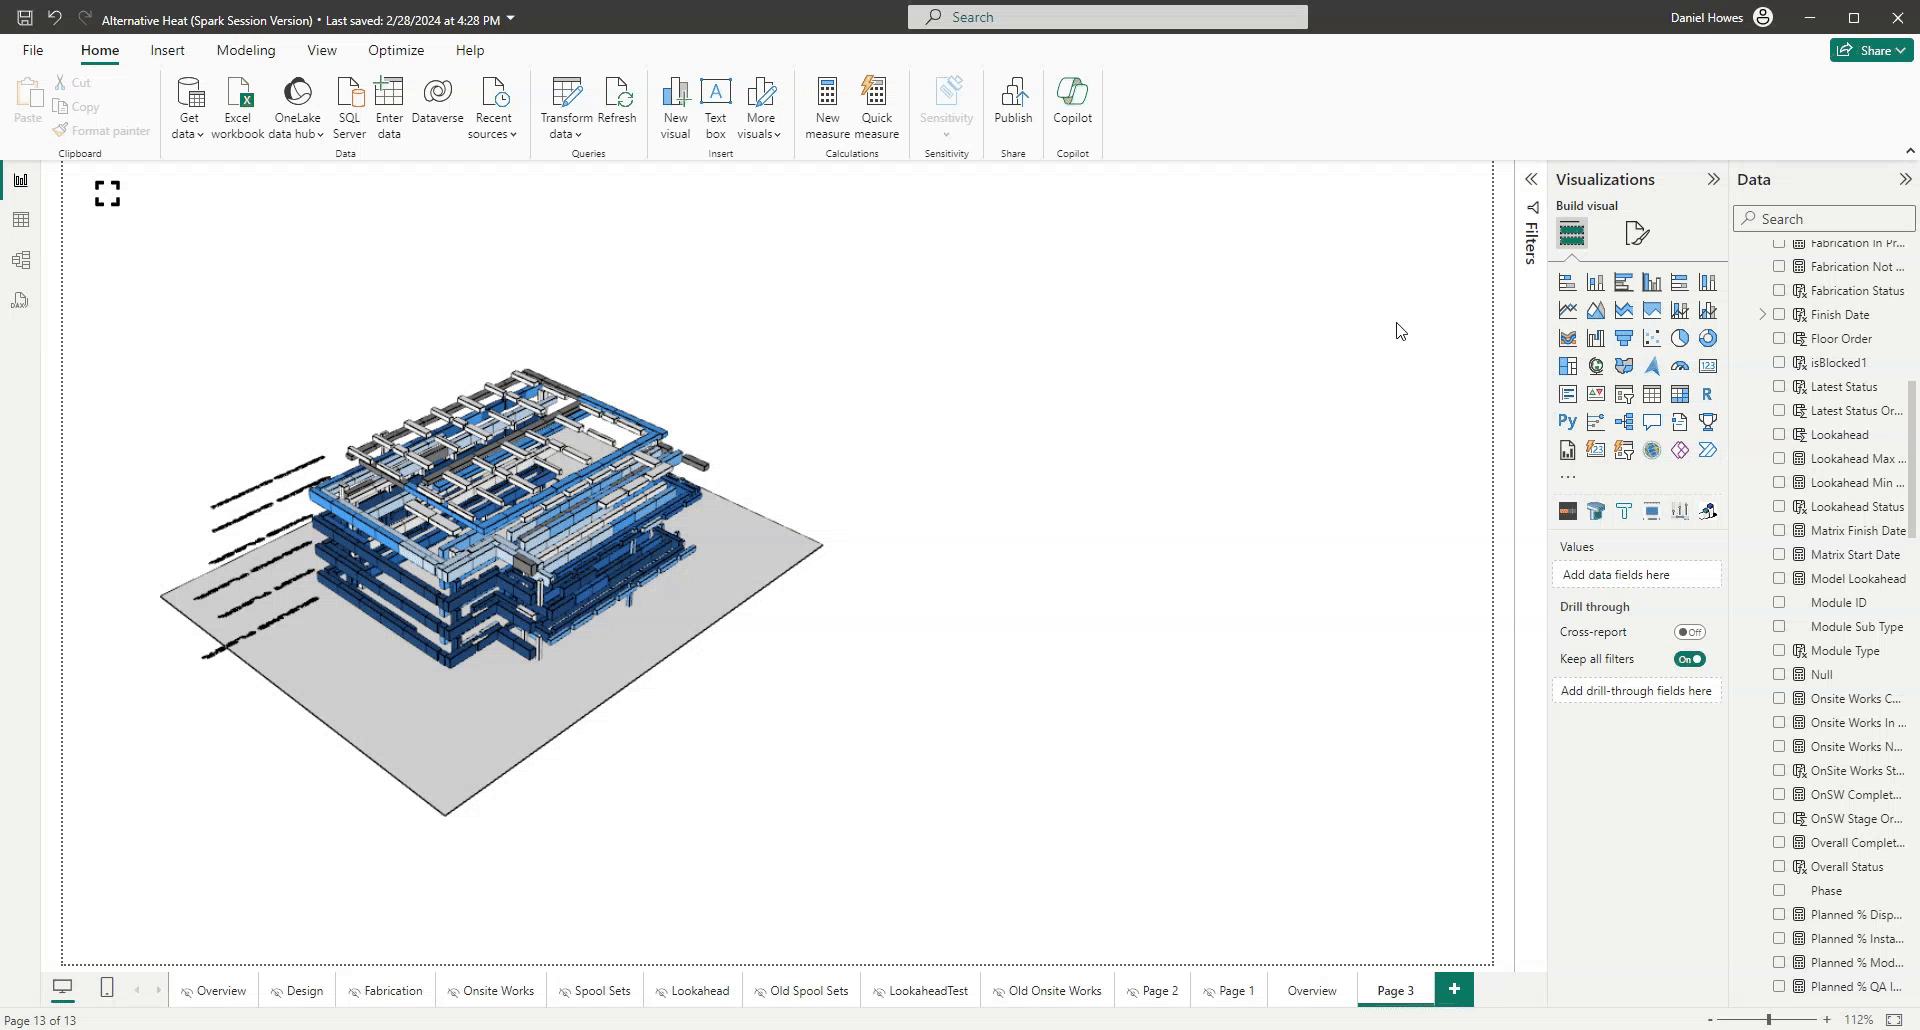Toggle Cross-report drill through switch
This screenshot has height=1030, width=1920.
1690,632
